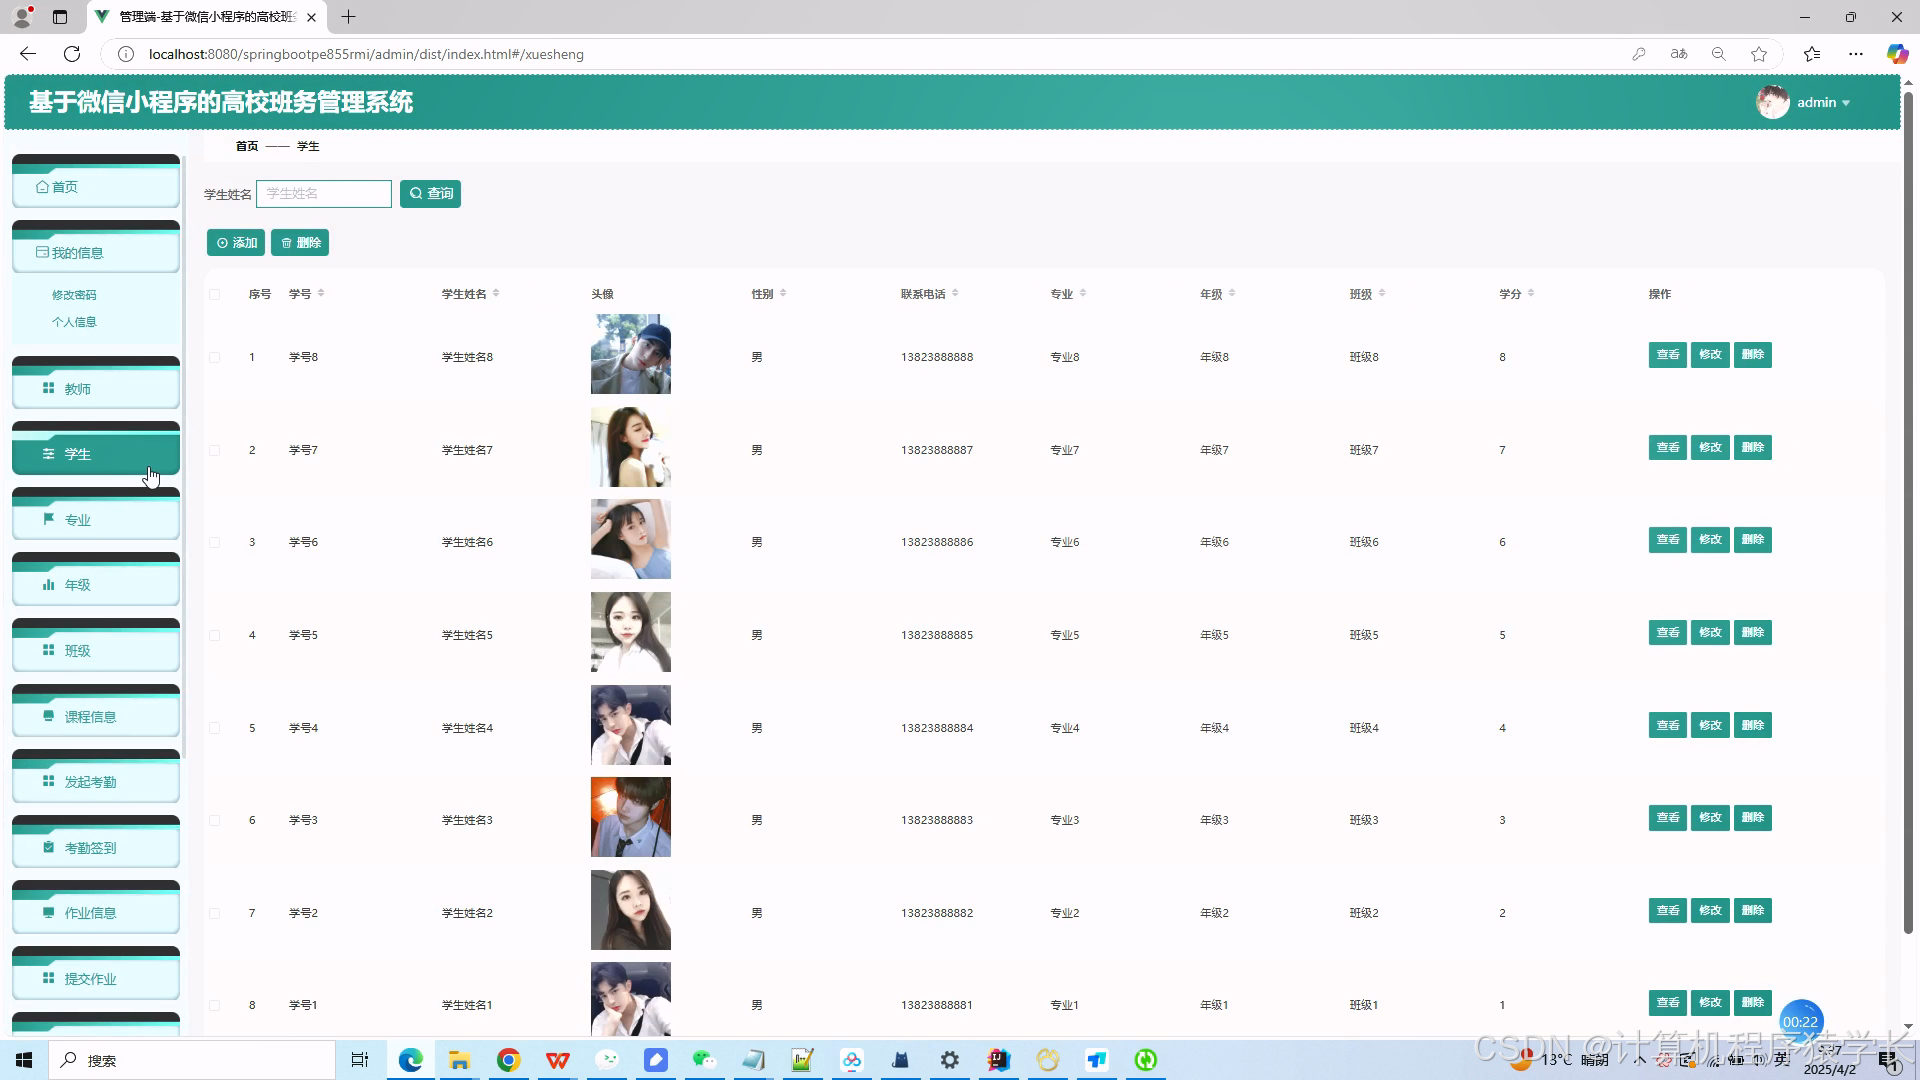The width and height of the screenshot is (1920, 1080).
Task: Click the bar chart icon beside 年级
Action: (48, 585)
